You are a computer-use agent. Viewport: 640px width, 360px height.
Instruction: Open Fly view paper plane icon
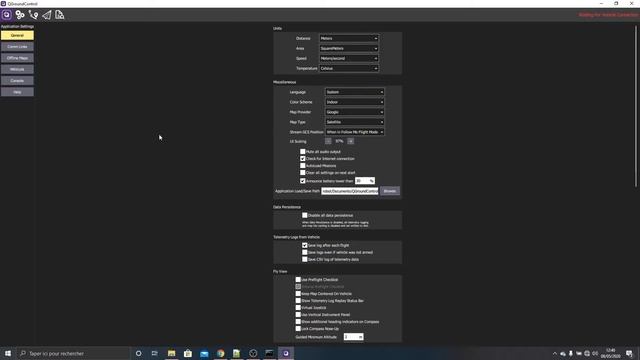click(47, 15)
